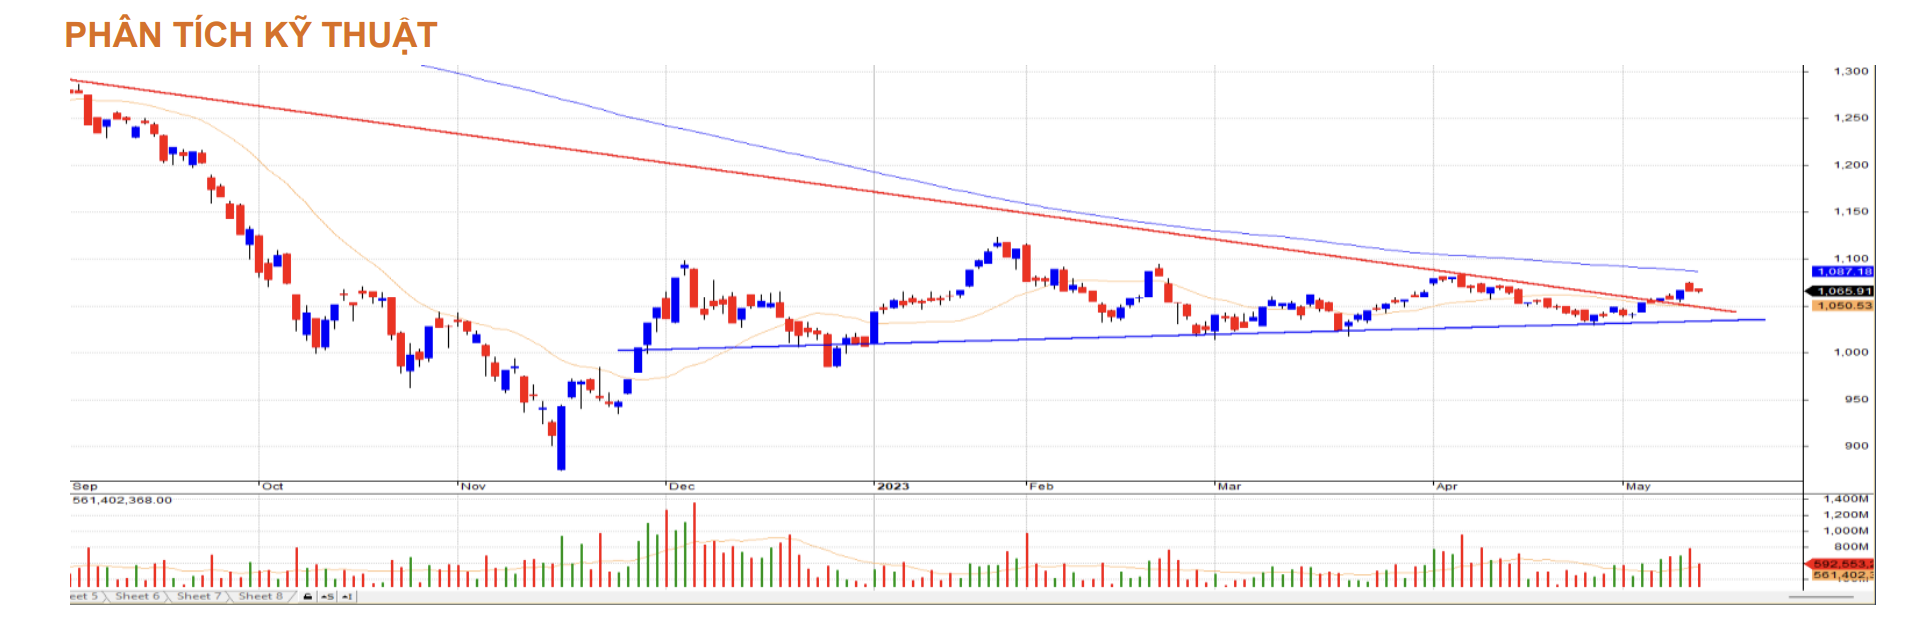Click the Dec label on the time axis
1910x620 pixels.
(681, 487)
